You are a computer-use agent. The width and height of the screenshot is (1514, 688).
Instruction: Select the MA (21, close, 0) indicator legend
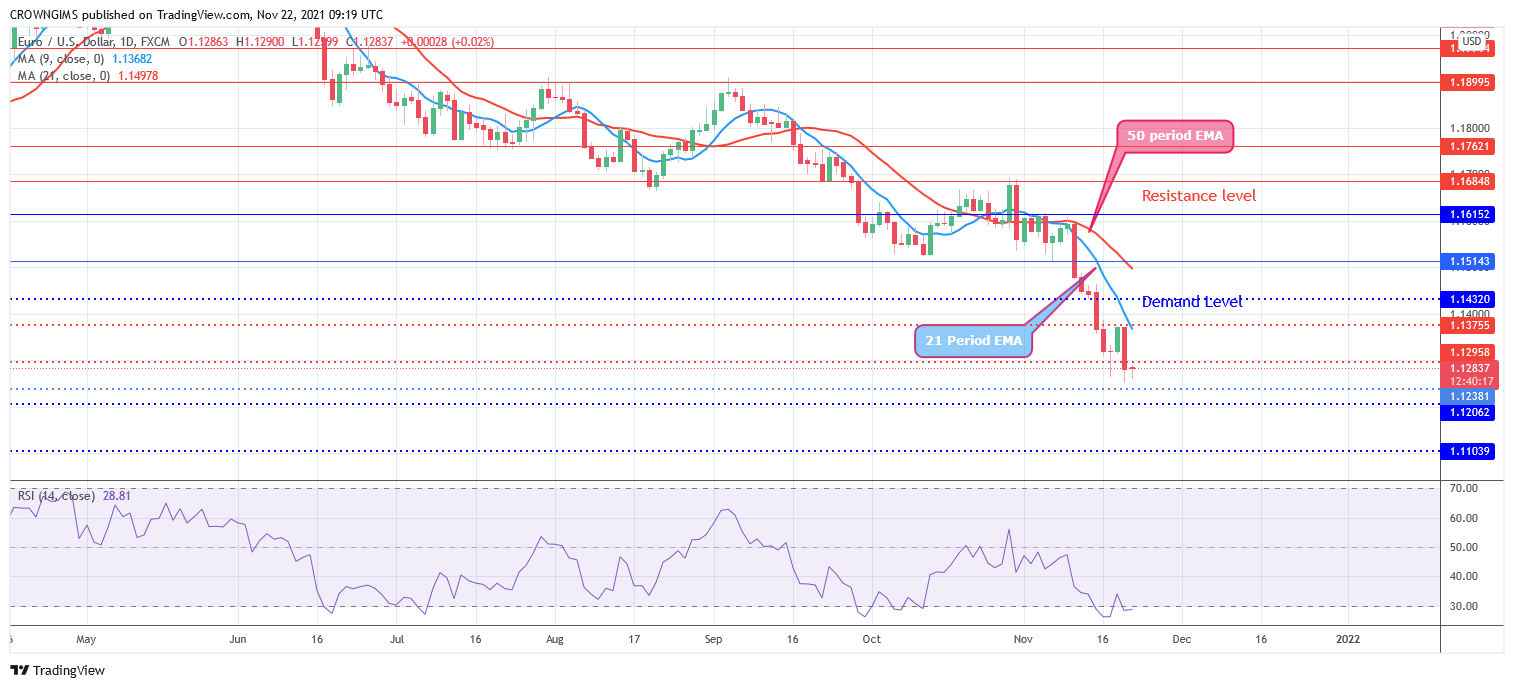click(x=65, y=76)
